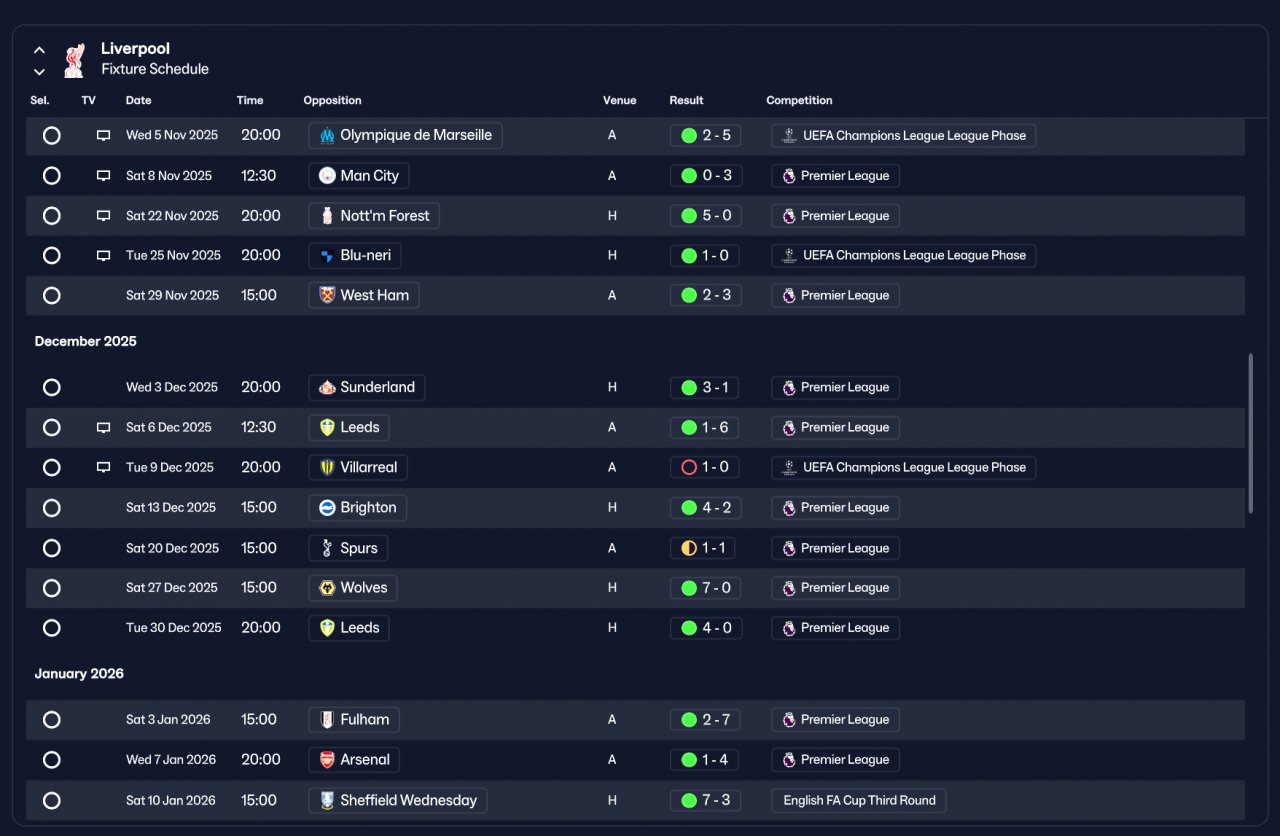Viewport: 1280px width, 836px height.
Task: Sort by the Competition column header
Action: (x=799, y=100)
